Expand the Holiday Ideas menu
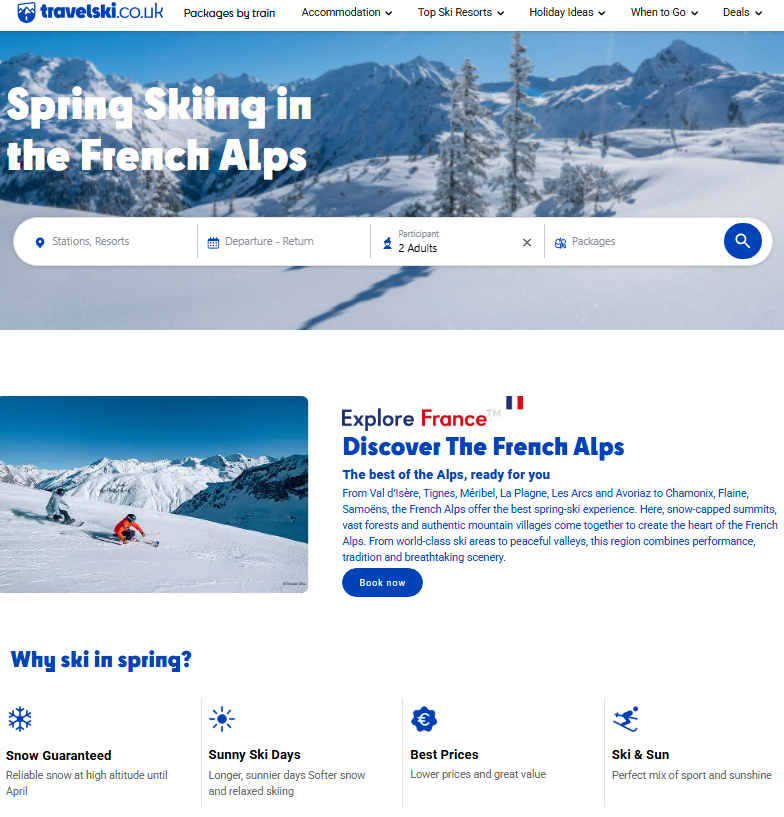Screen dimensions: 784x817 point(567,13)
